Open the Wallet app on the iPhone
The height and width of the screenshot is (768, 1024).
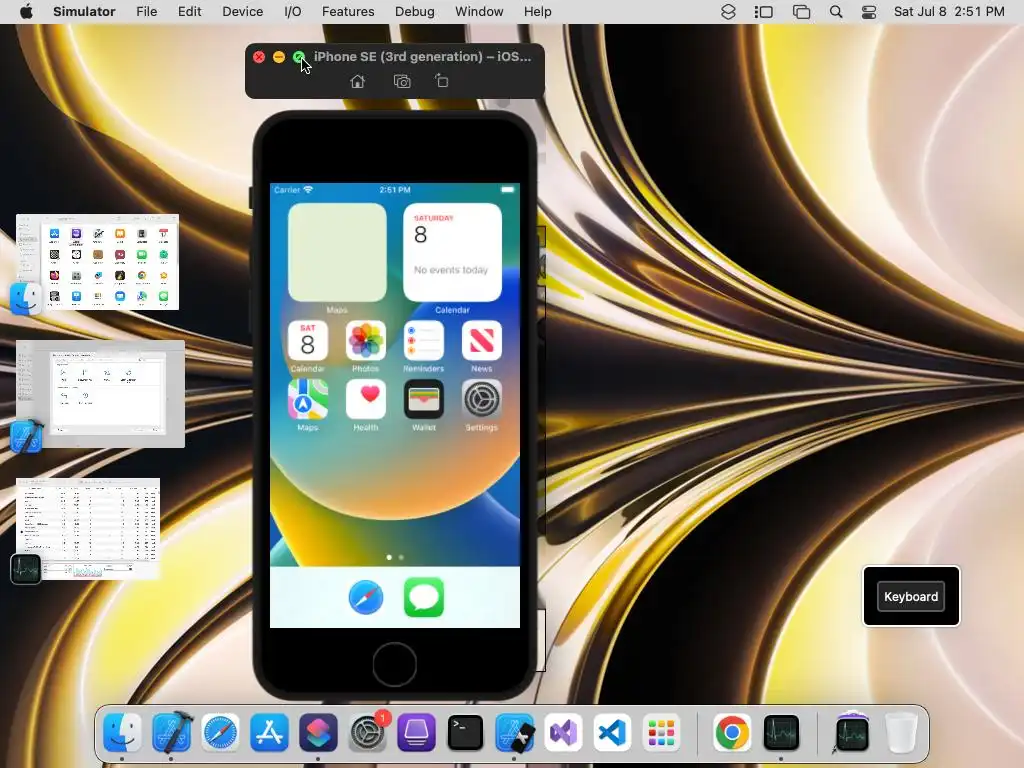(x=424, y=399)
